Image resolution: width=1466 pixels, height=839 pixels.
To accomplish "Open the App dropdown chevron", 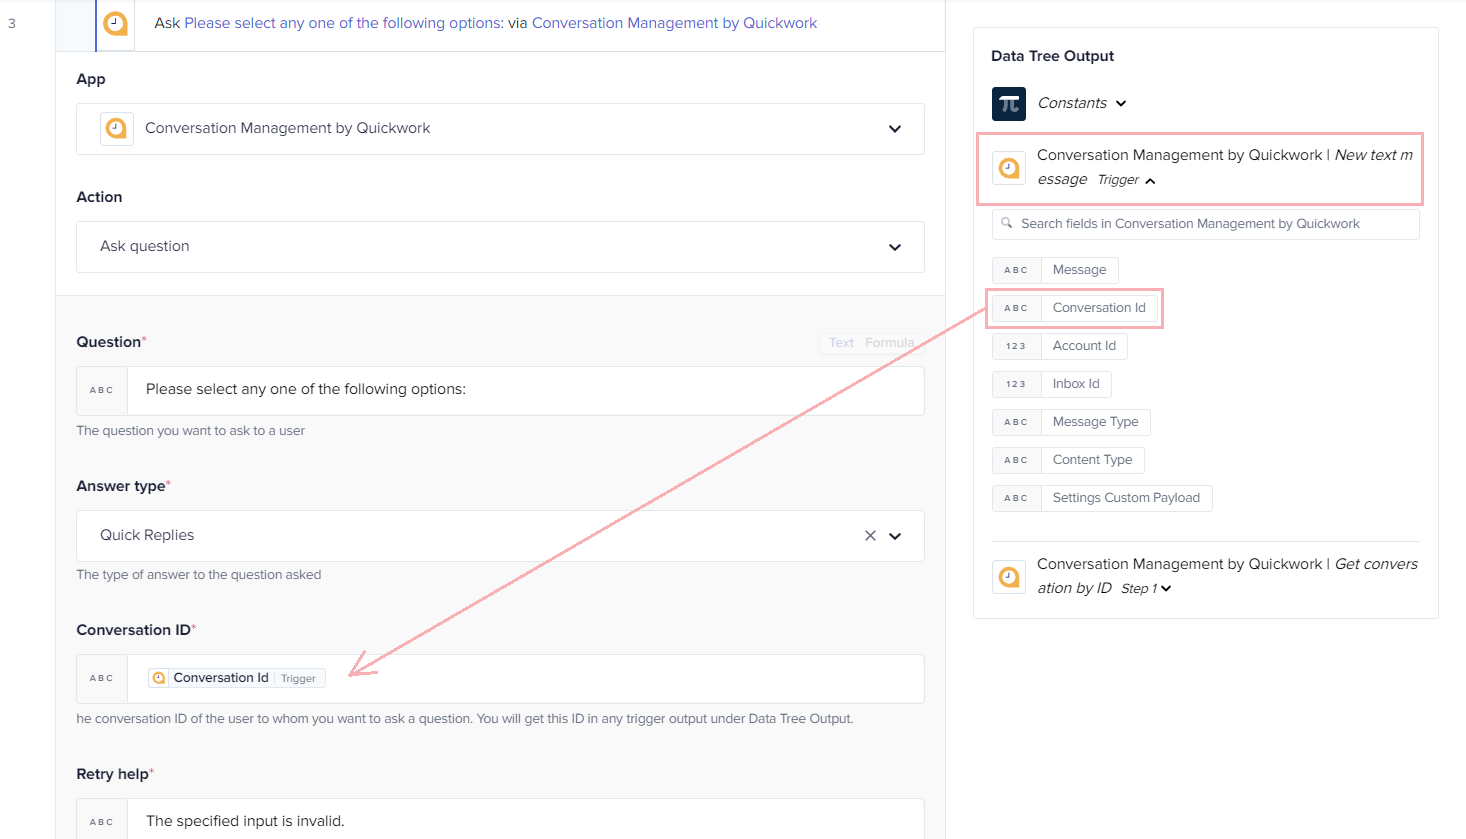I will point(895,129).
